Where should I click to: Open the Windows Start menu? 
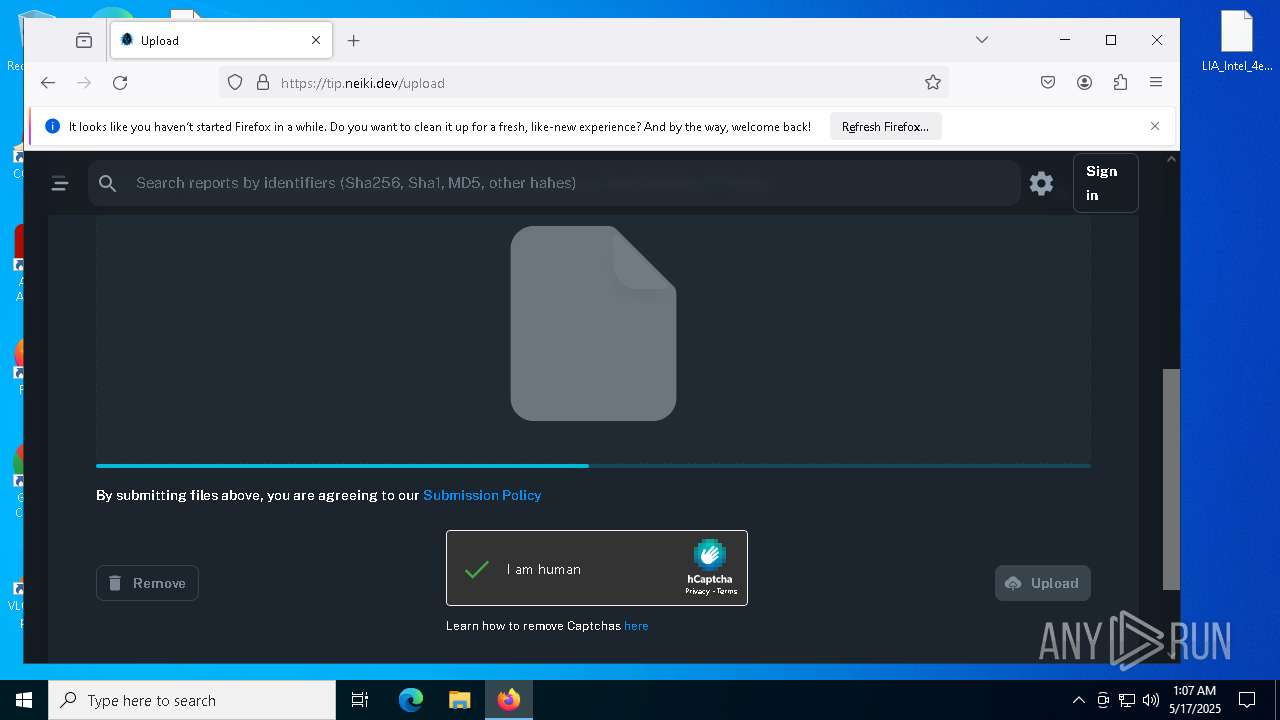(24, 700)
